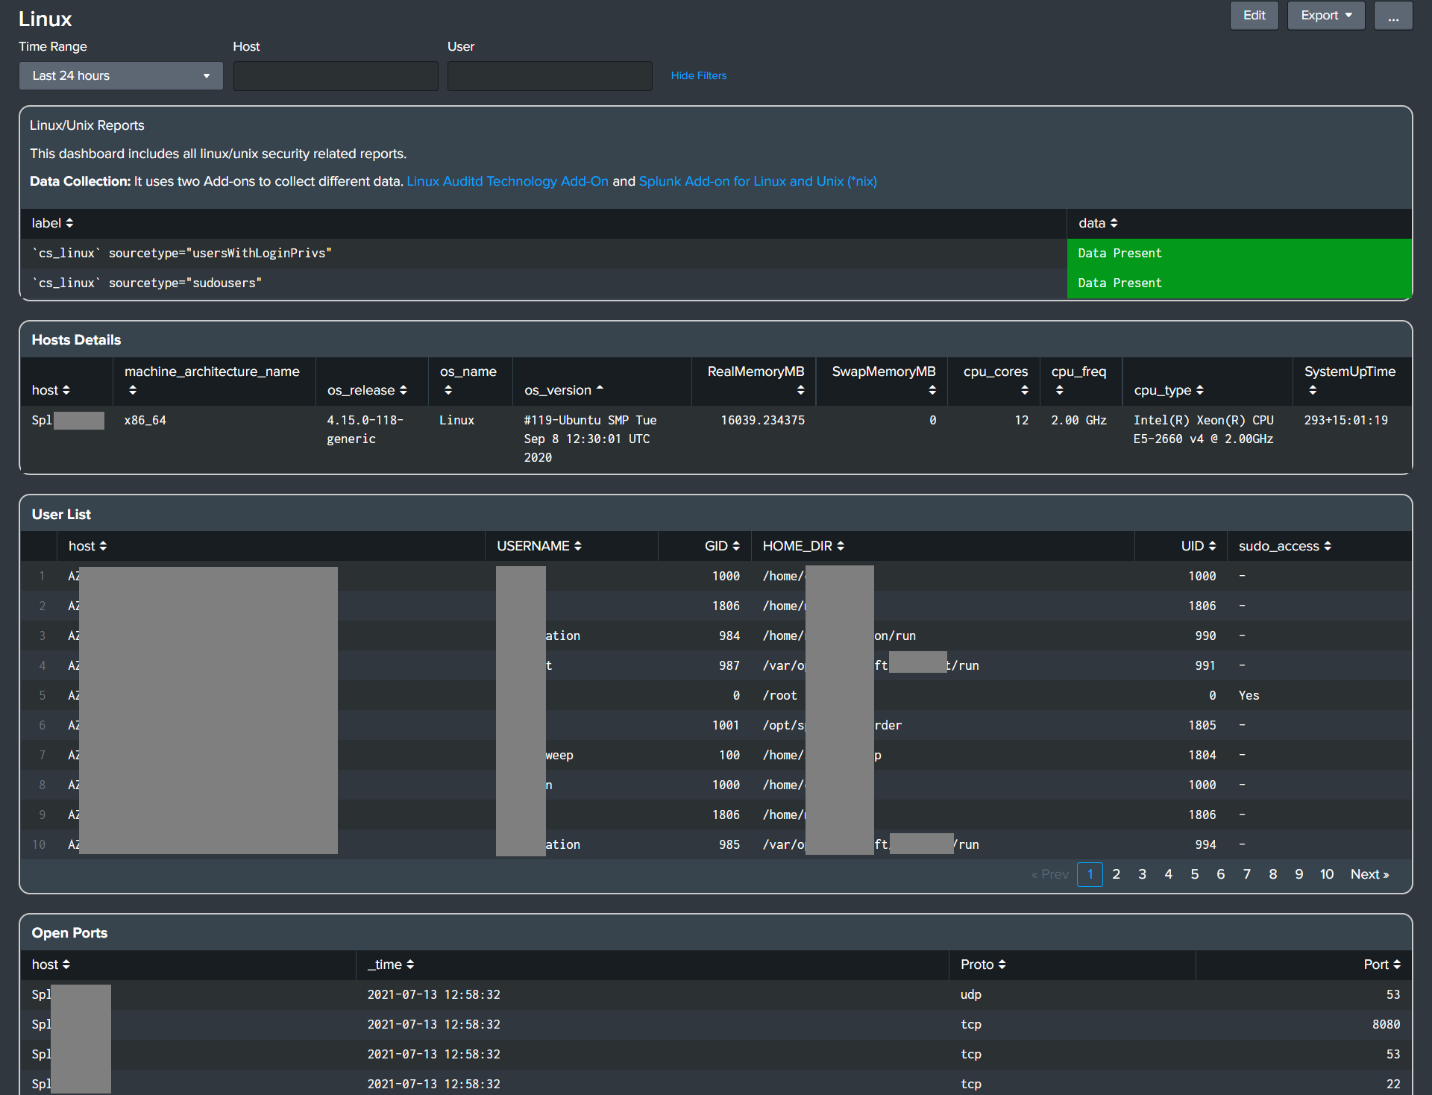The height and width of the screenshot is (1095, 1432).
Task: Sort Hosts Details by cpu_freq
Action: tap(1078, 380)
